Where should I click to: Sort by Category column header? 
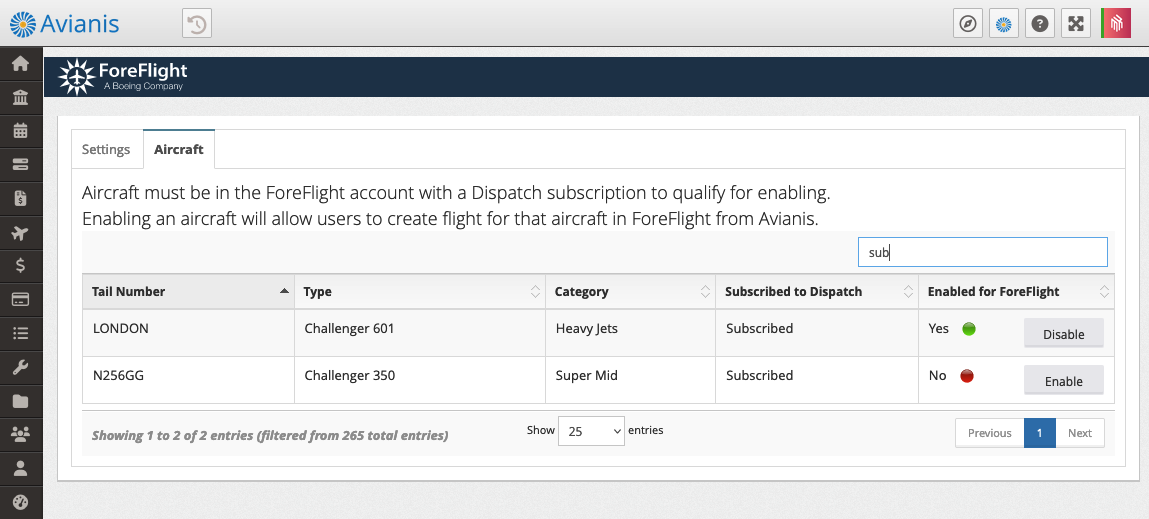pos(630,291)
